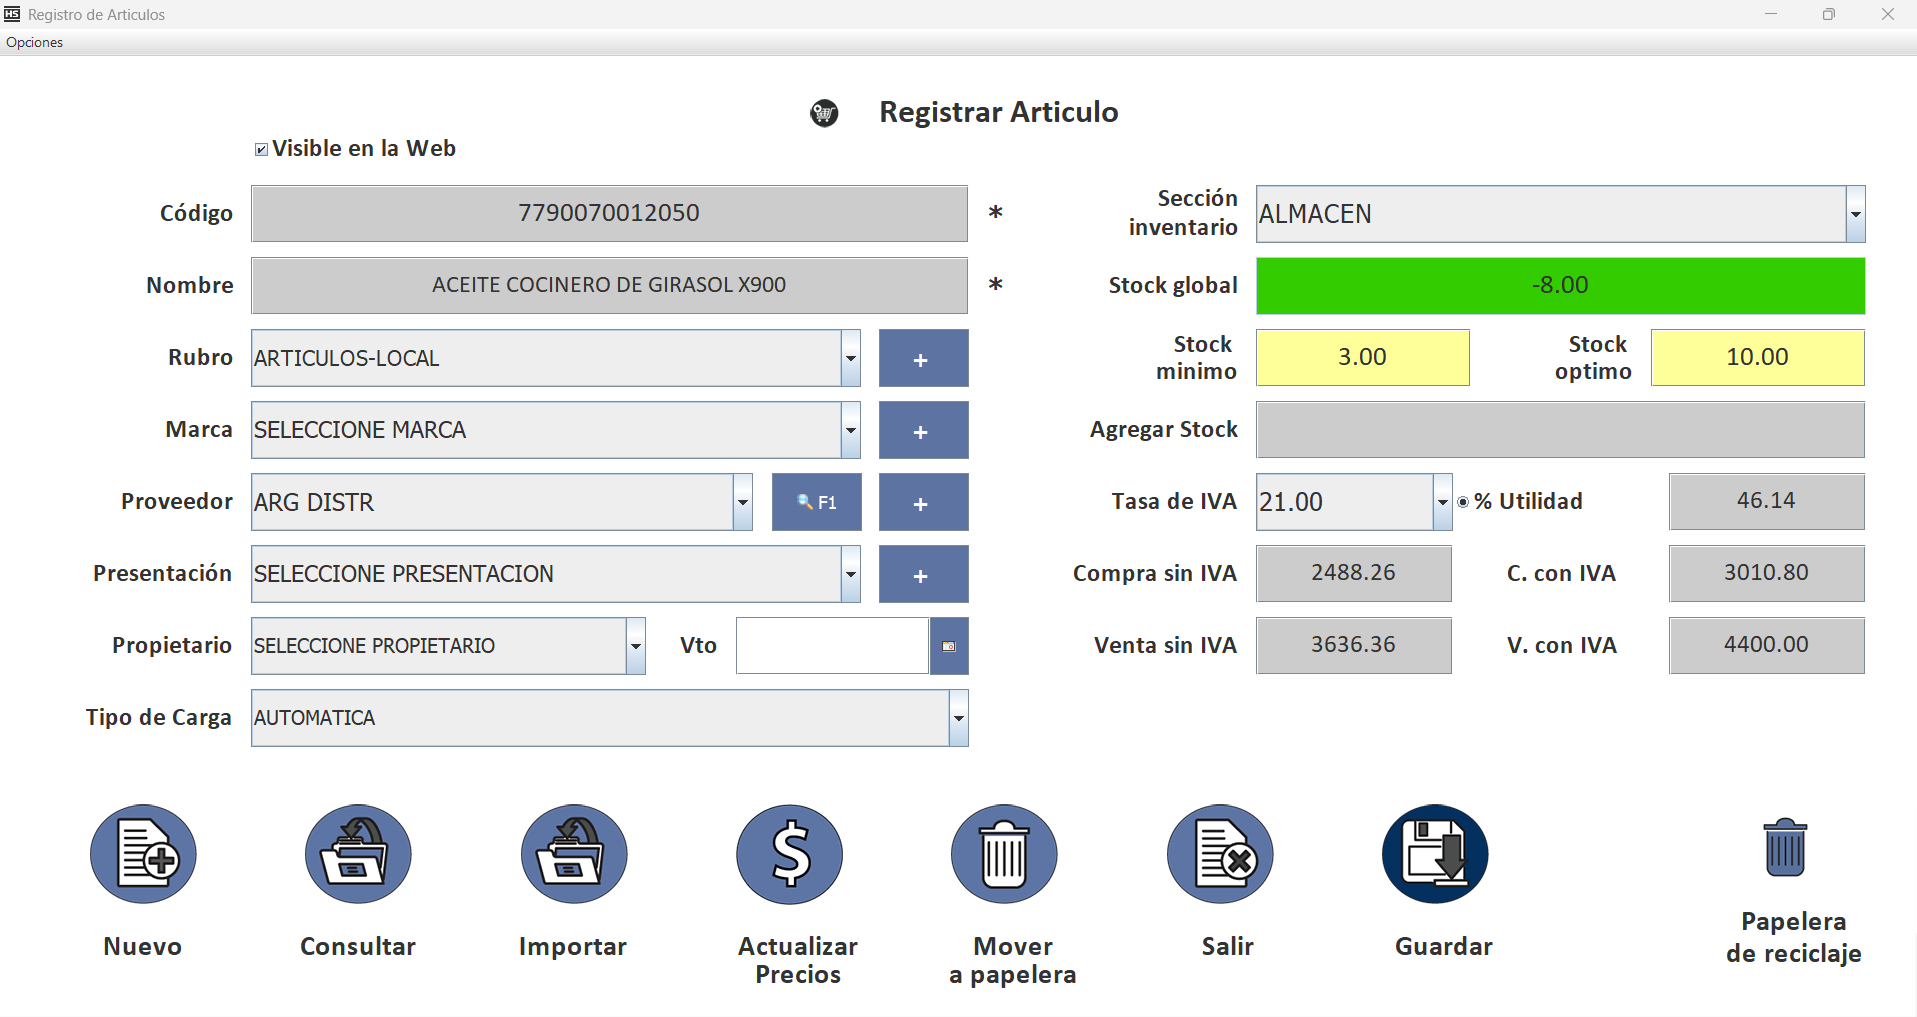Click the yellow Stock minimo field
This screenshot has height=1017, width=1917.
coord(1363,357)
